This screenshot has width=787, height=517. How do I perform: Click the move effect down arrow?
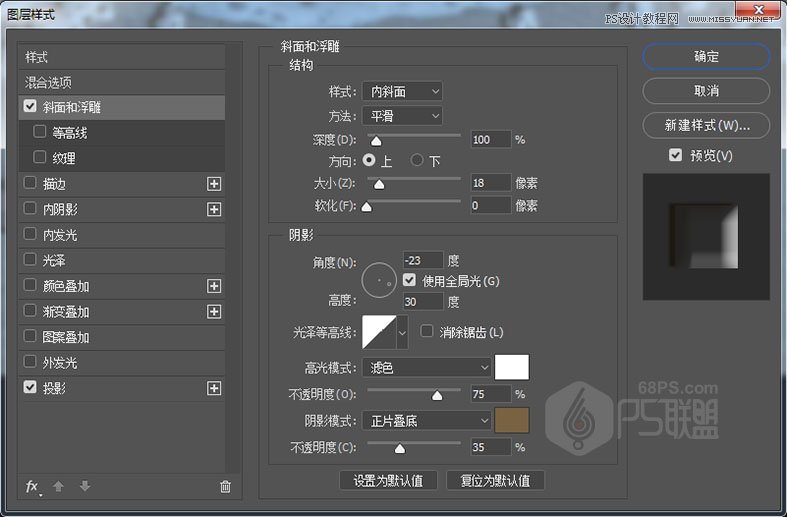pyautogui.click(x=85, y=486)
